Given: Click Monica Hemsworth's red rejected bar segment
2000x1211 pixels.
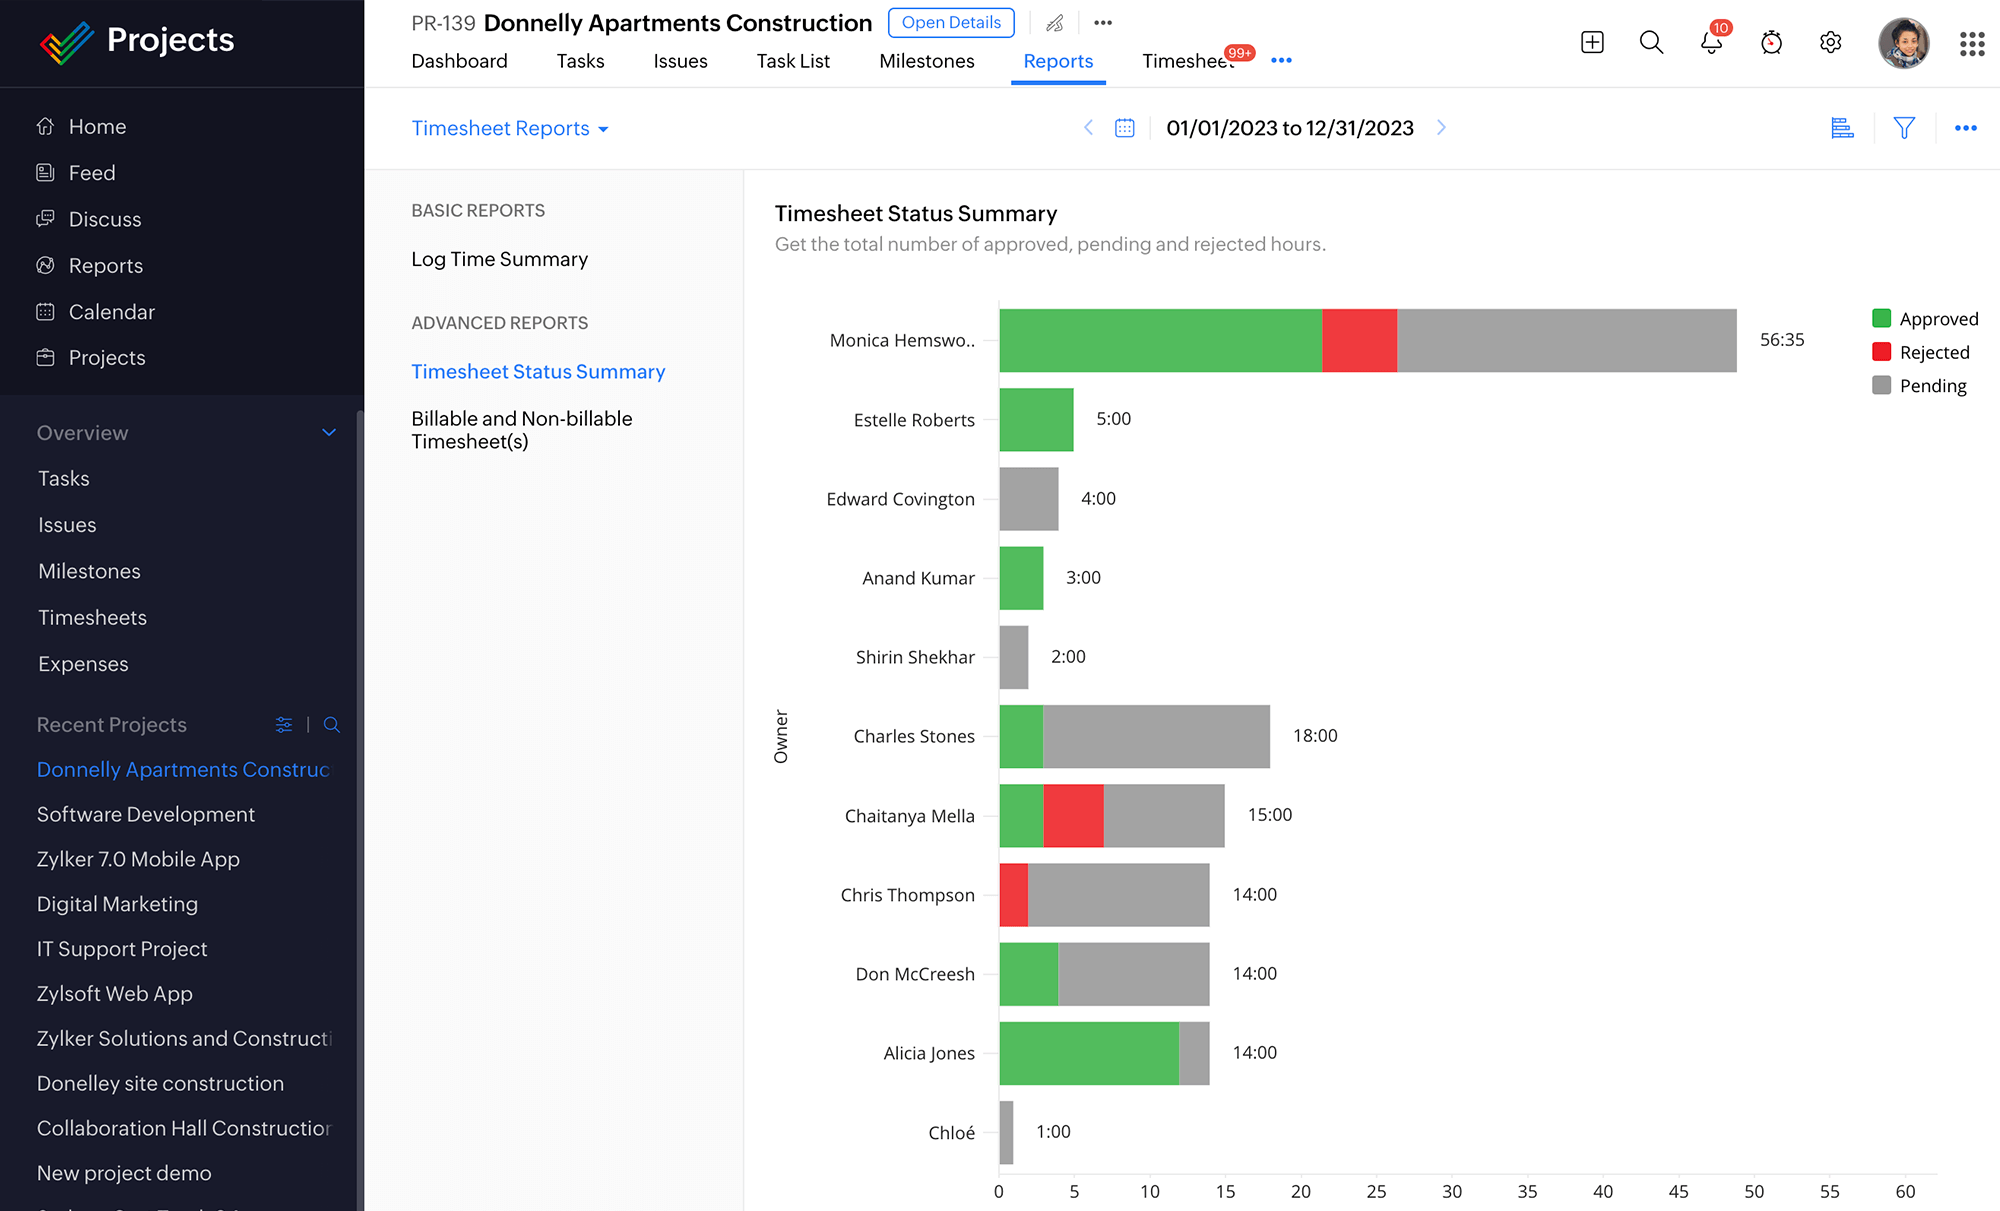Looking at the screenshot, I should click(1359, 341).
